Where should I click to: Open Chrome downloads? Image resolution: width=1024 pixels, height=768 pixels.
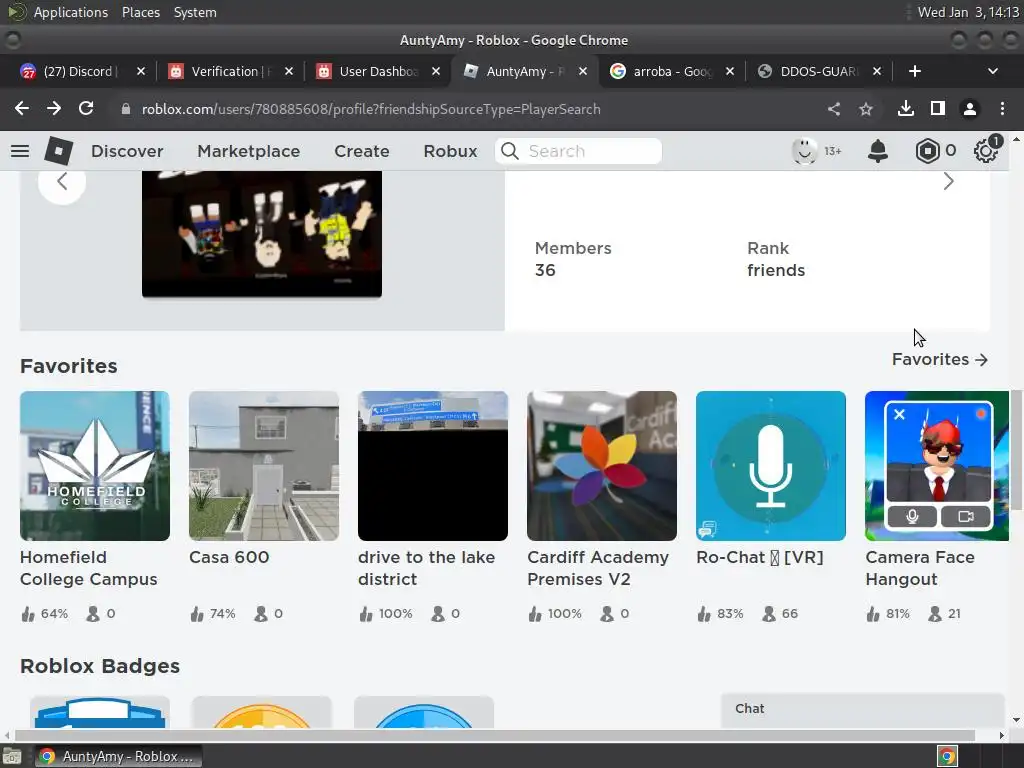[x=906, y=108]
